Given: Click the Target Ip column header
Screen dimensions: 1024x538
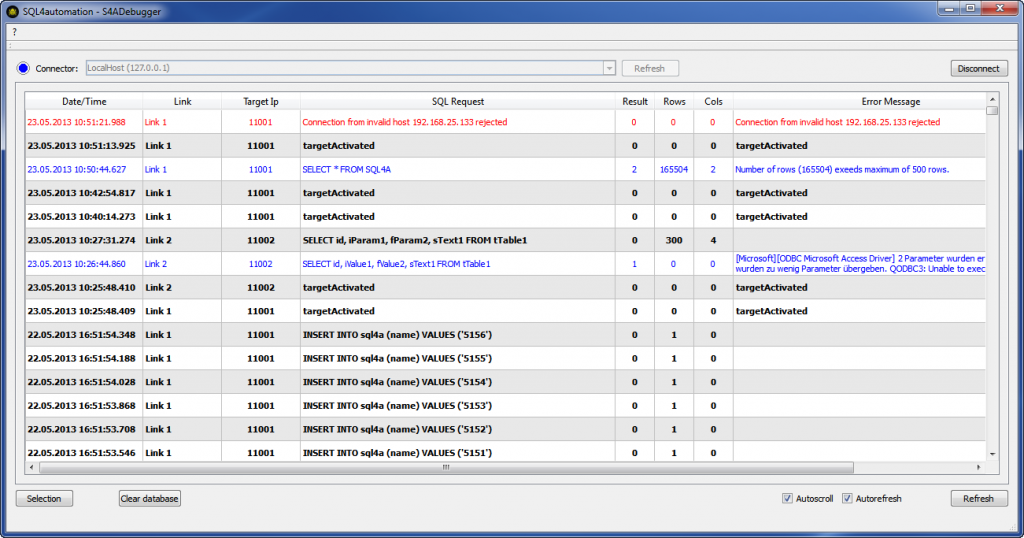Looking at the screenshot, I should 261,101.
